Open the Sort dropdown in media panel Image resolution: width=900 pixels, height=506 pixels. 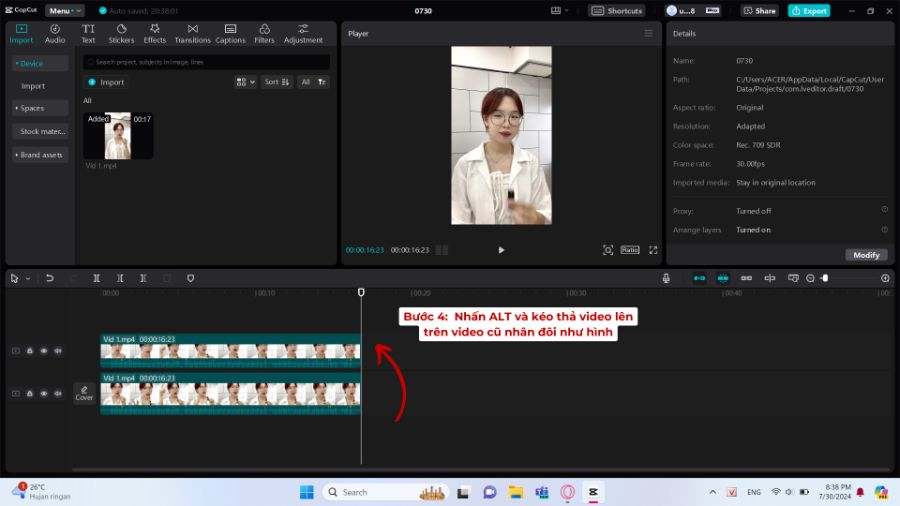[x=277, y=82]
